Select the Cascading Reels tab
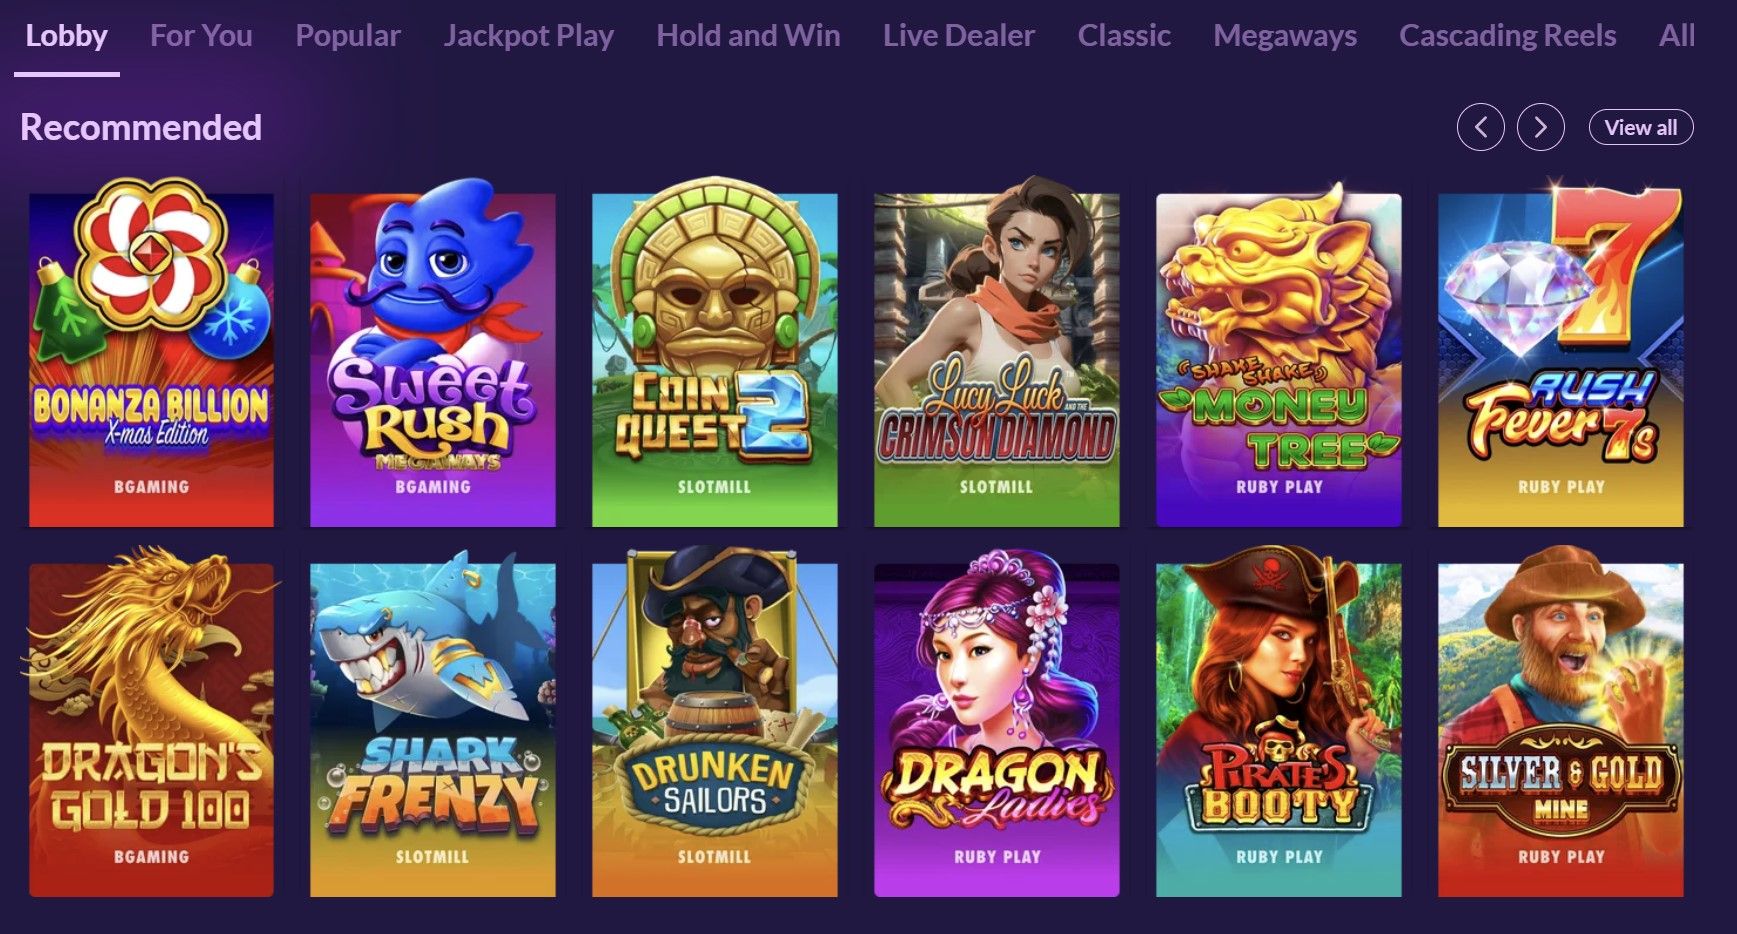This screenshot has width=1737, height=934. 1507,36
